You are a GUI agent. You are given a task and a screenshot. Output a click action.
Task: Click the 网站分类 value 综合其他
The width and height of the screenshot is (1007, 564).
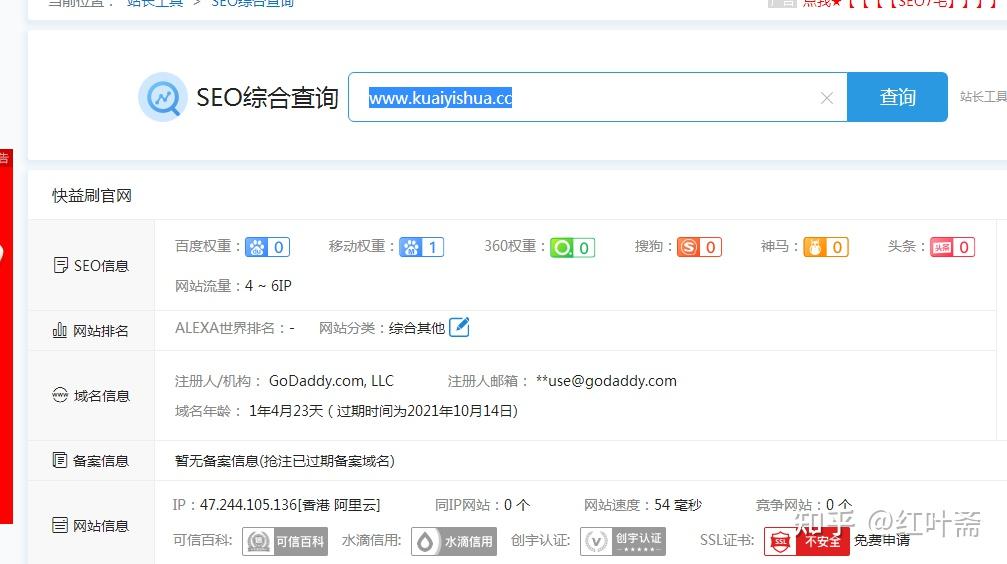tap(417, 328)
